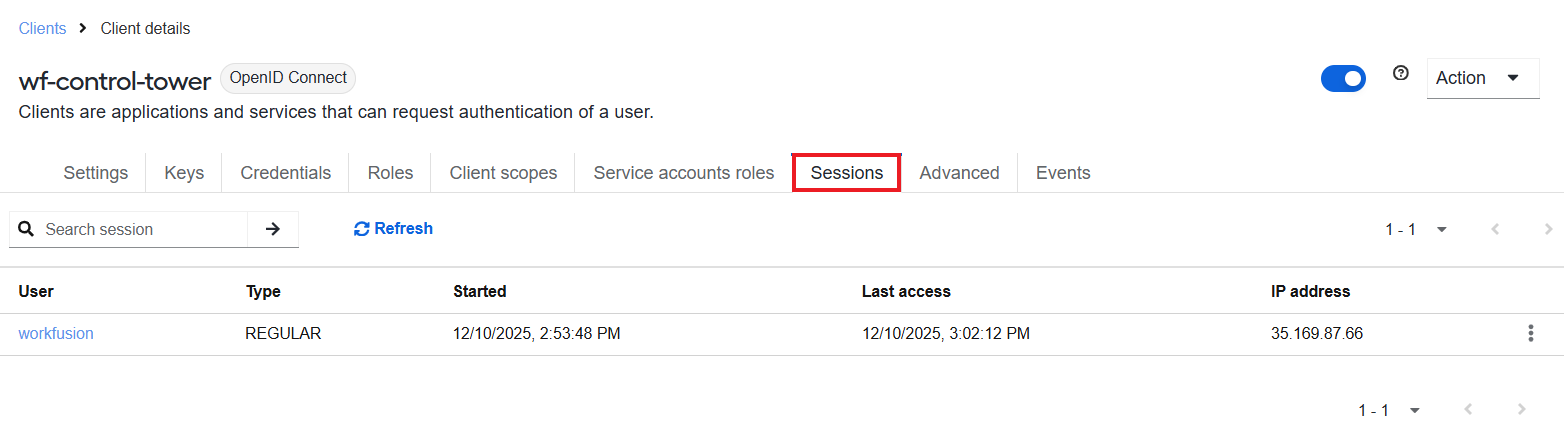The width and height of the screenshot is (1564, 423).
Task: Click the refresh circular arrows icon
Action: (x=362, y=229)
